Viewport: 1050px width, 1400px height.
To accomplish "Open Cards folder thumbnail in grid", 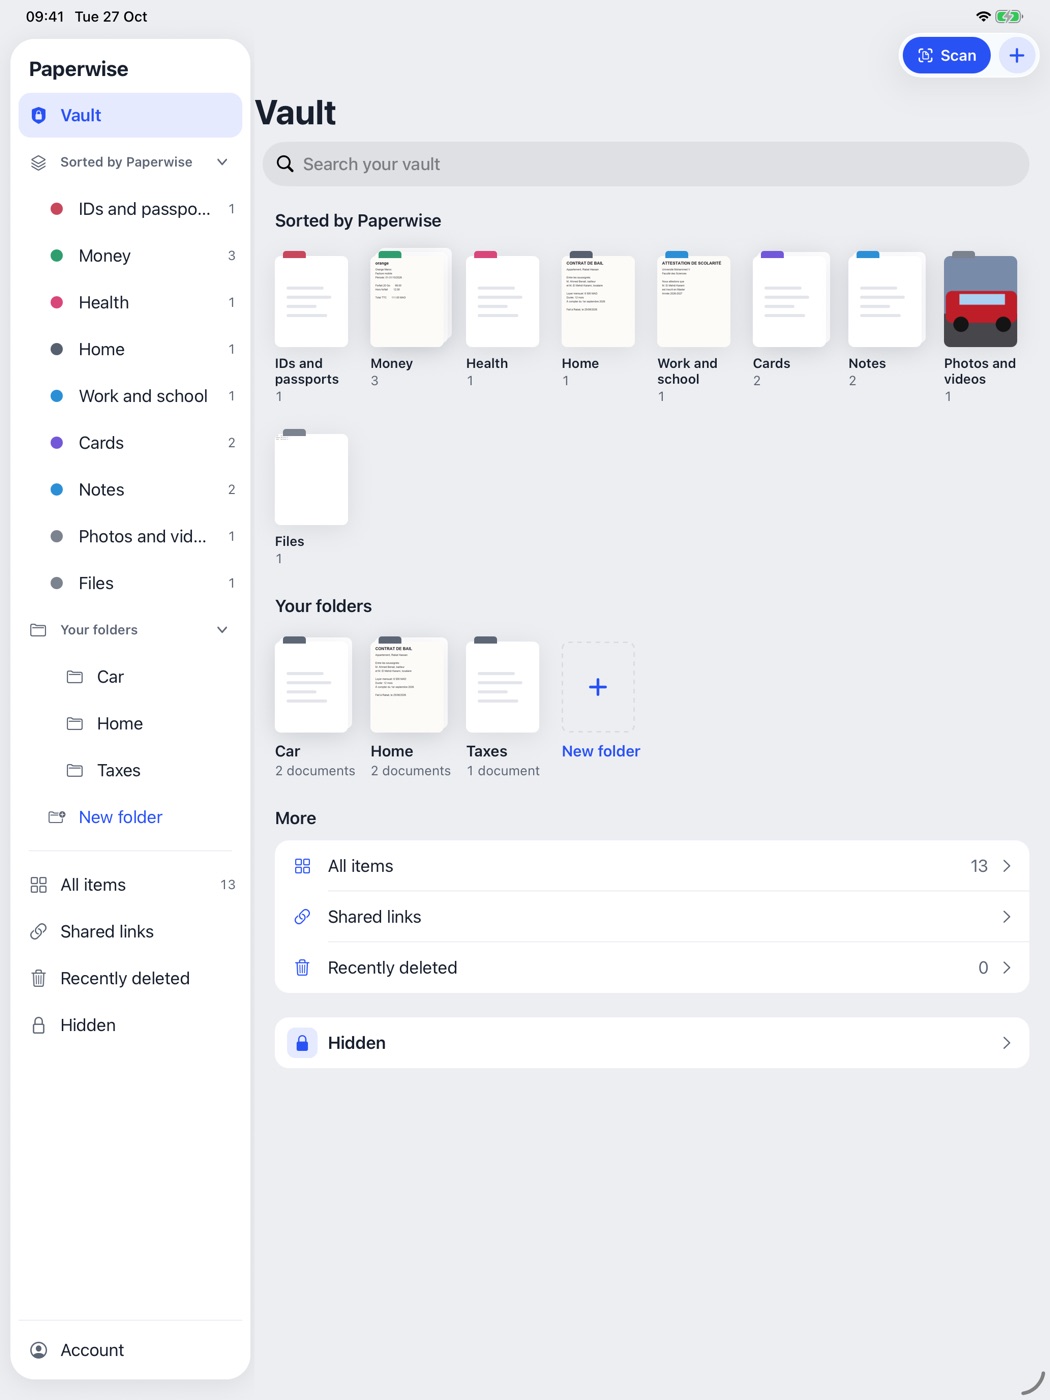I will click(791, 300).
